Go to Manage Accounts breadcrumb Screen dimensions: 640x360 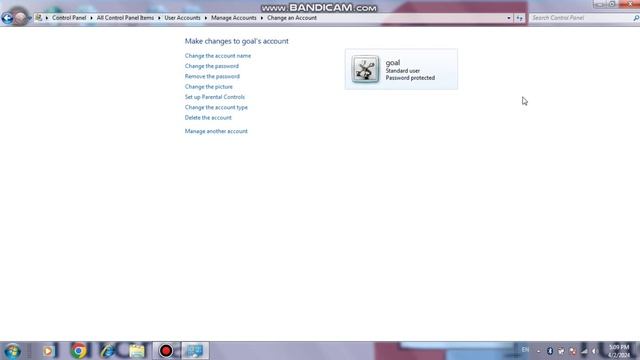click(x=233, y=18)
